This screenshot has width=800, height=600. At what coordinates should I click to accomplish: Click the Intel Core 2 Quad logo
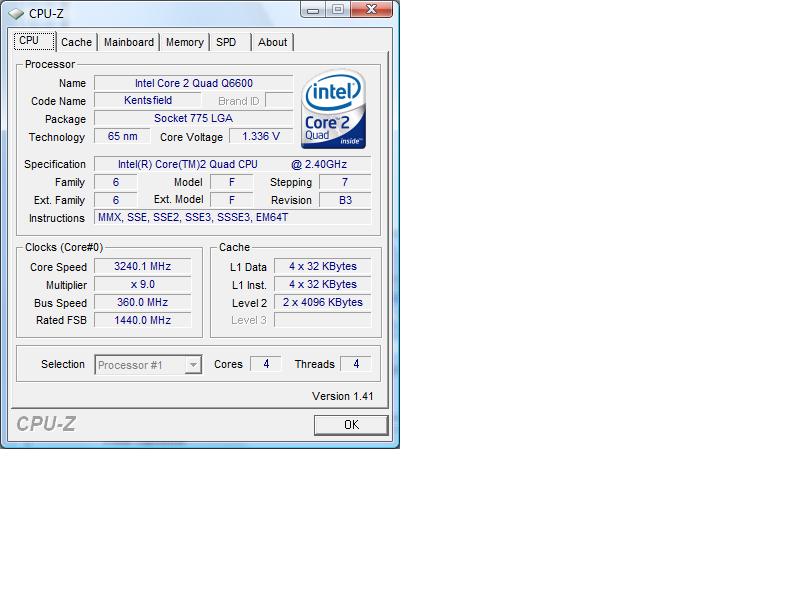click(334, 109)
